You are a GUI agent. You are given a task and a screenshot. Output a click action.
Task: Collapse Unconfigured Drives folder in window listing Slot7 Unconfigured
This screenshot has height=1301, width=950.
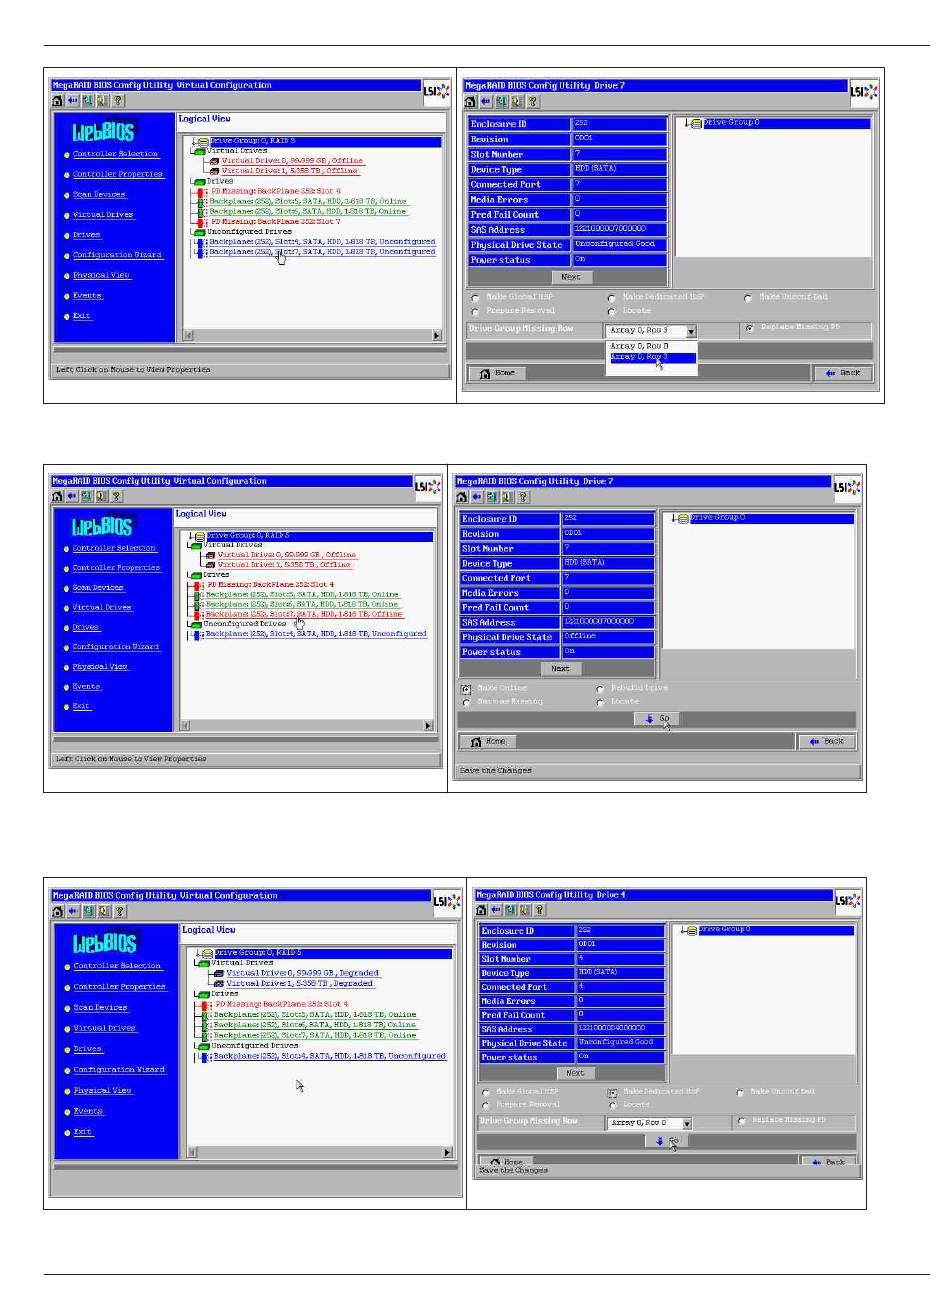click(x=199, y=232)
